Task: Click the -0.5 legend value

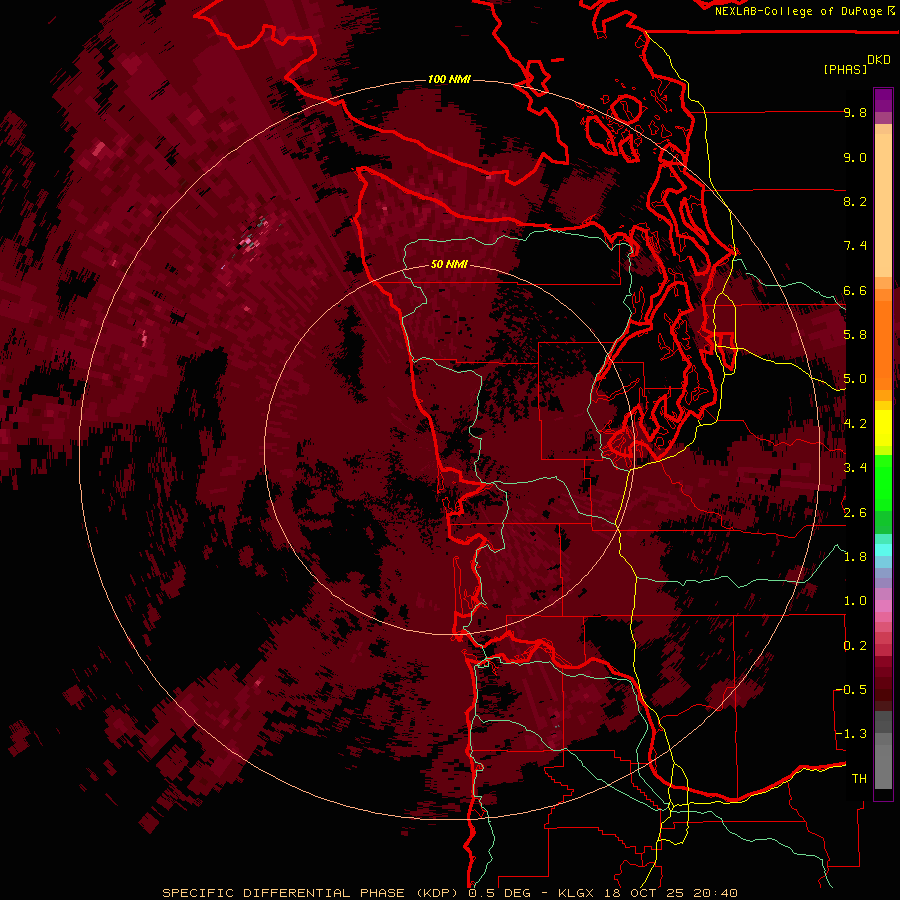Action: 851,690
